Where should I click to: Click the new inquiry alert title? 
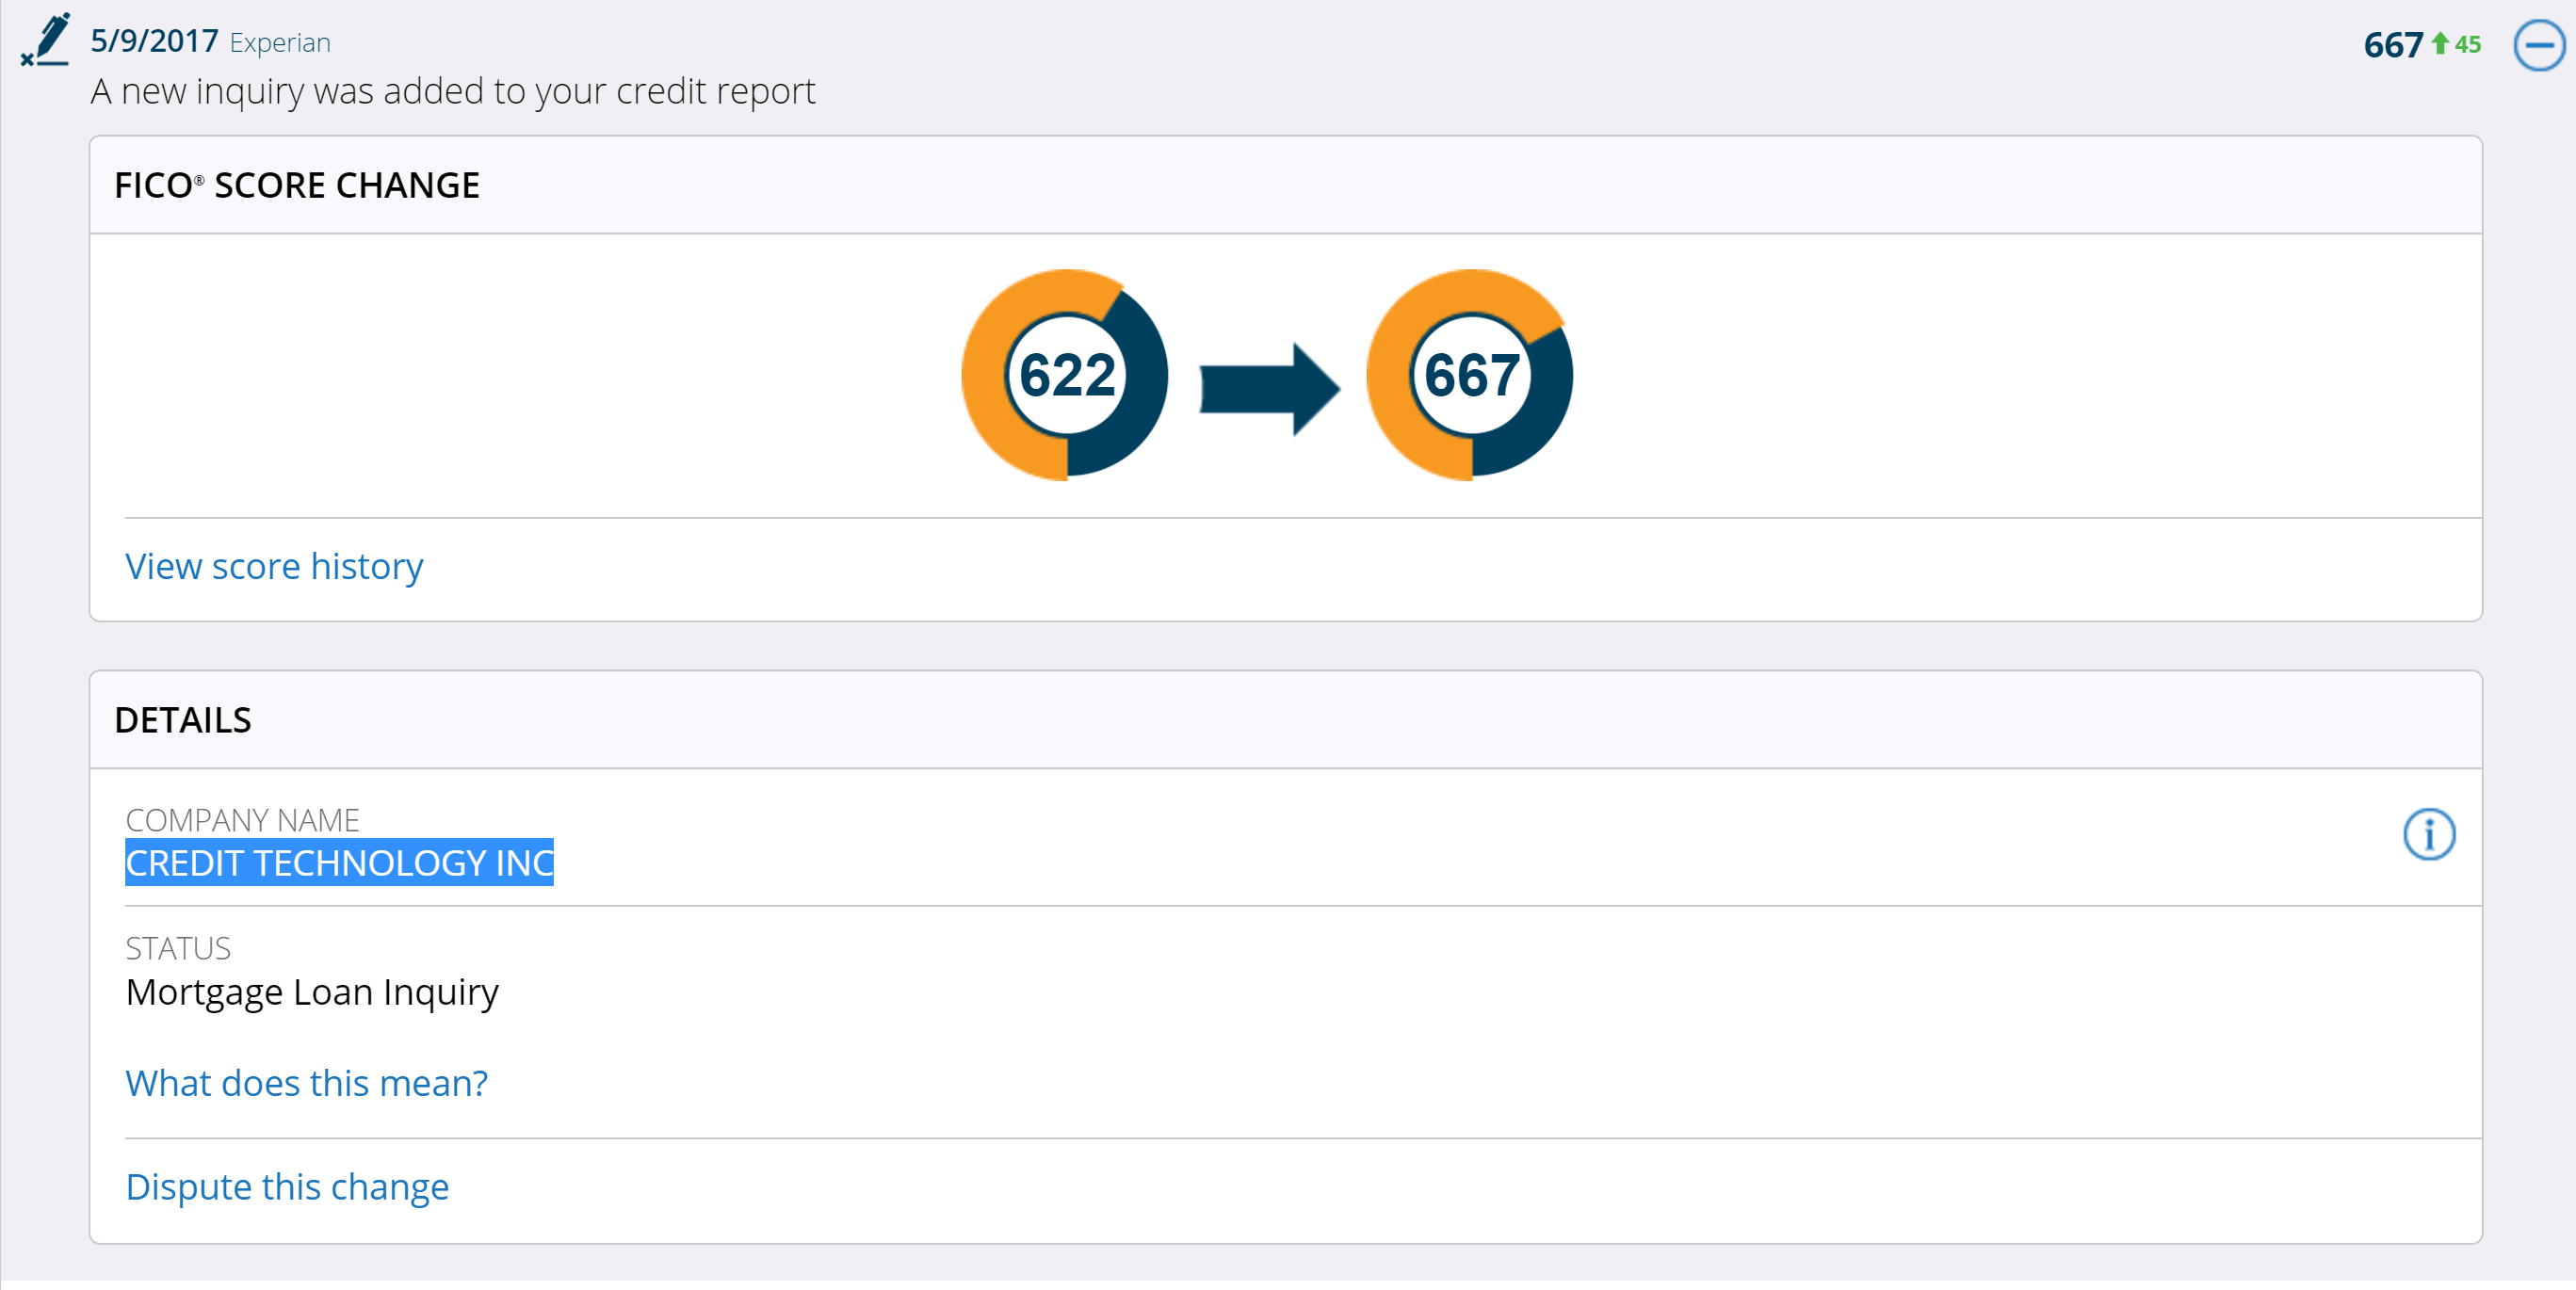point(453,91)
